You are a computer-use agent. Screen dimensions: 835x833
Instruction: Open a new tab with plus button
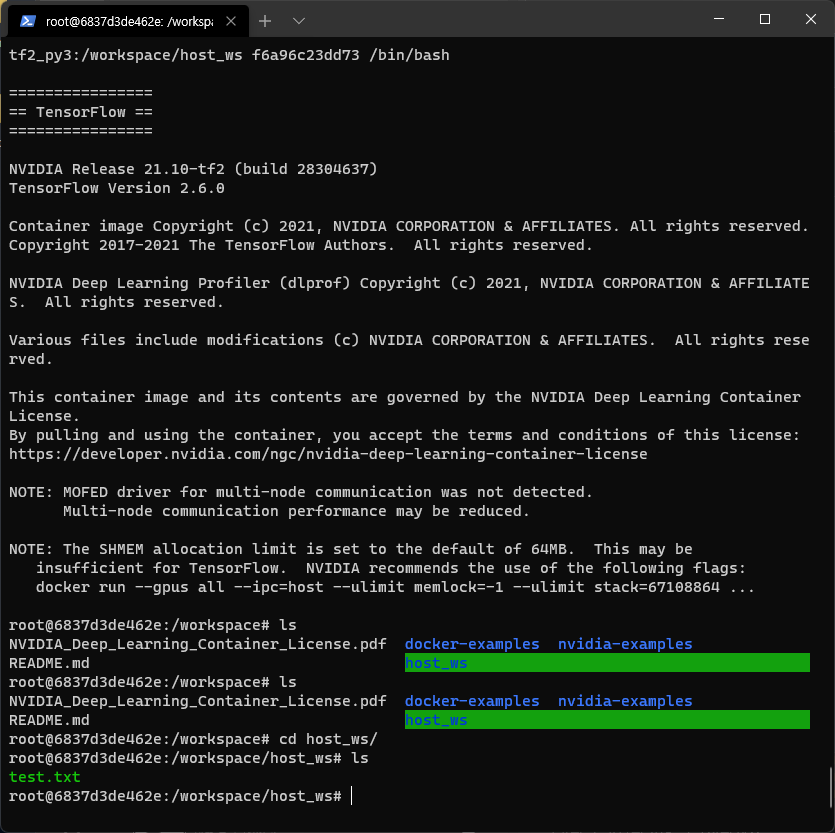pyautogui.click(x=265, y=21)
